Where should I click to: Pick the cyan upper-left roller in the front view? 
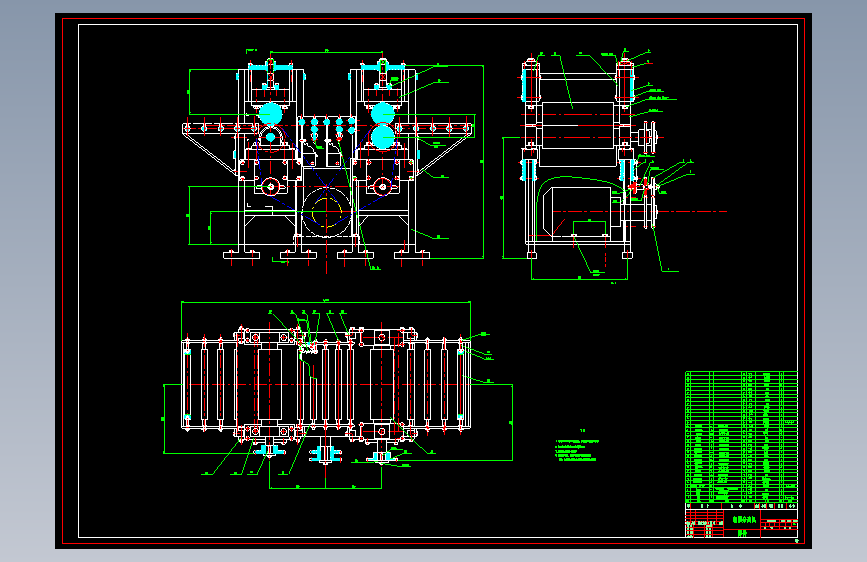click(x=270, y=114)
